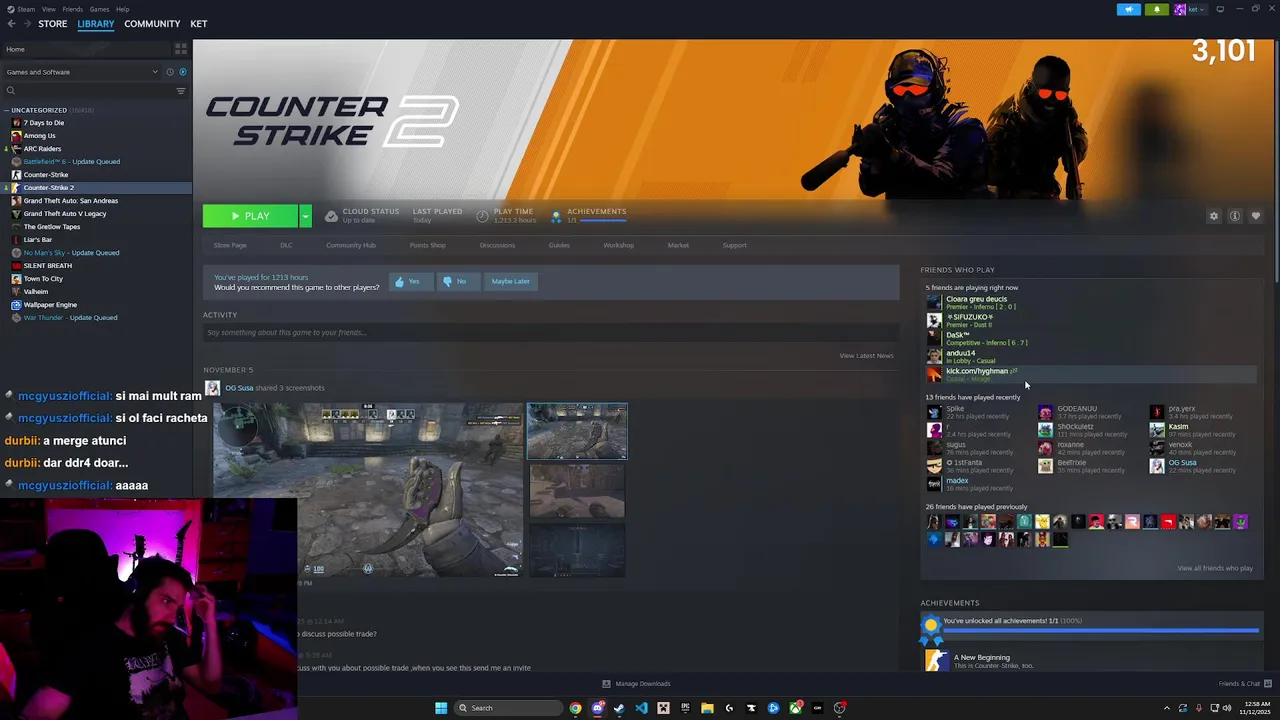Click the recent activity clock filter

[x=170, y=72]
